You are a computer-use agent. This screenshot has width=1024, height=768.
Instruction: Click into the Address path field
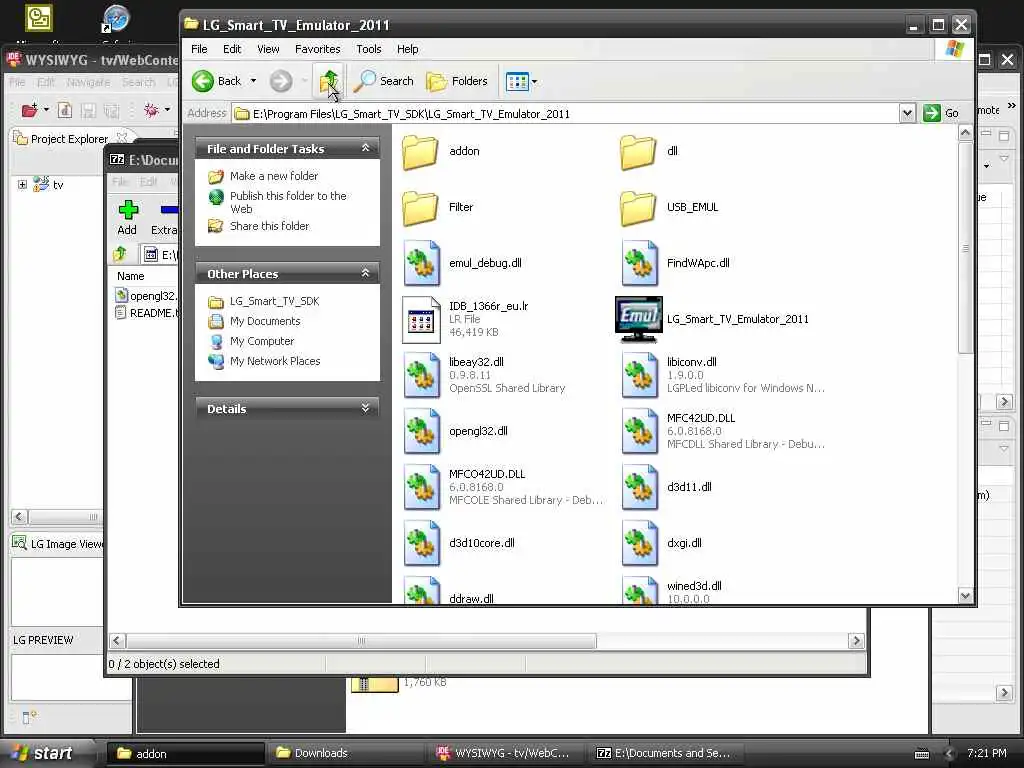pos(566,114)
